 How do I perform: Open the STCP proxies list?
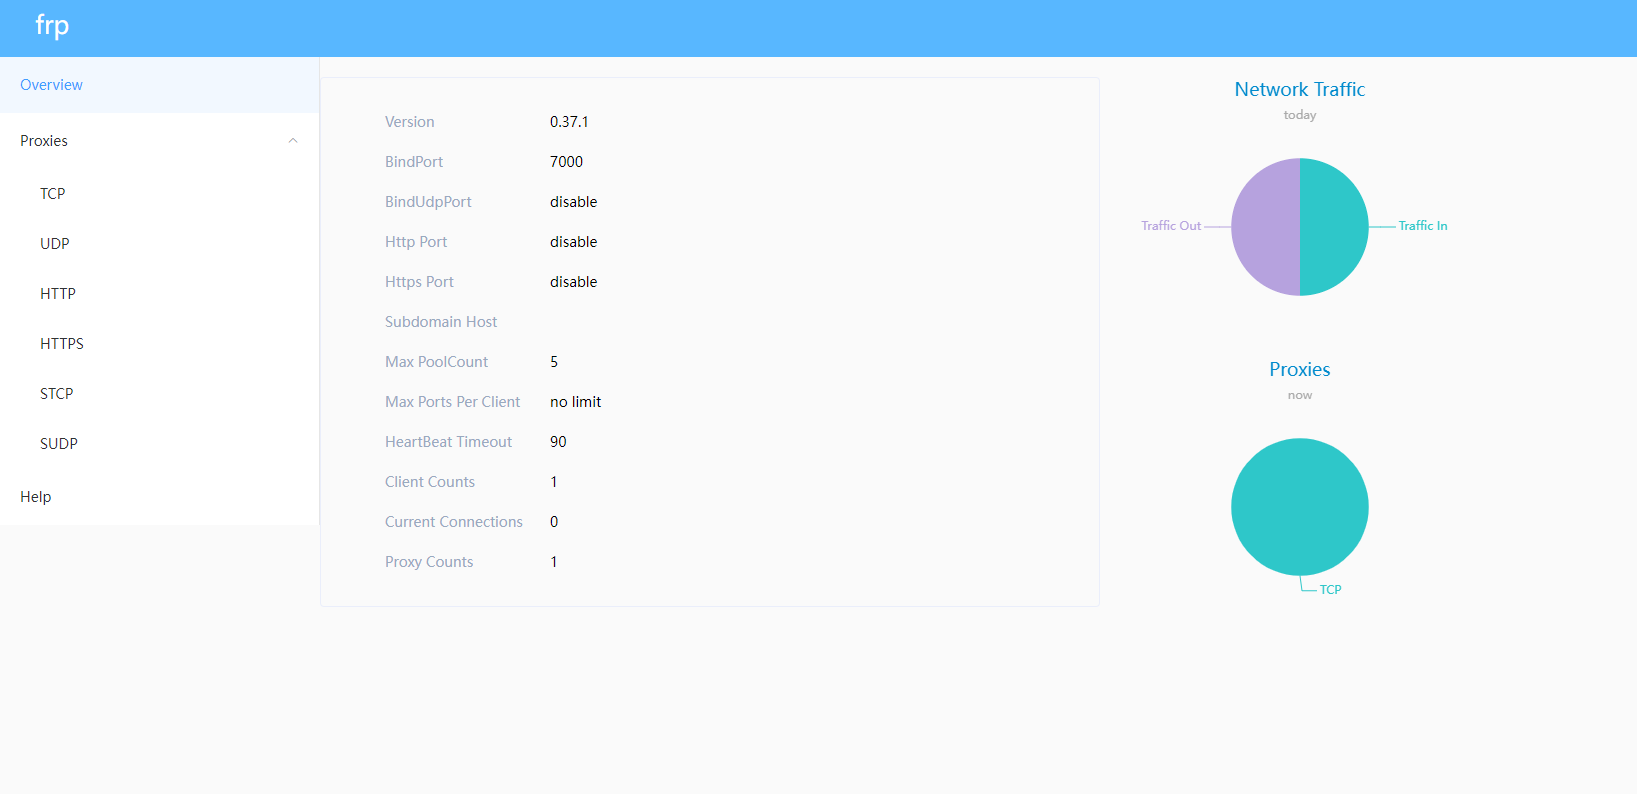159,394
